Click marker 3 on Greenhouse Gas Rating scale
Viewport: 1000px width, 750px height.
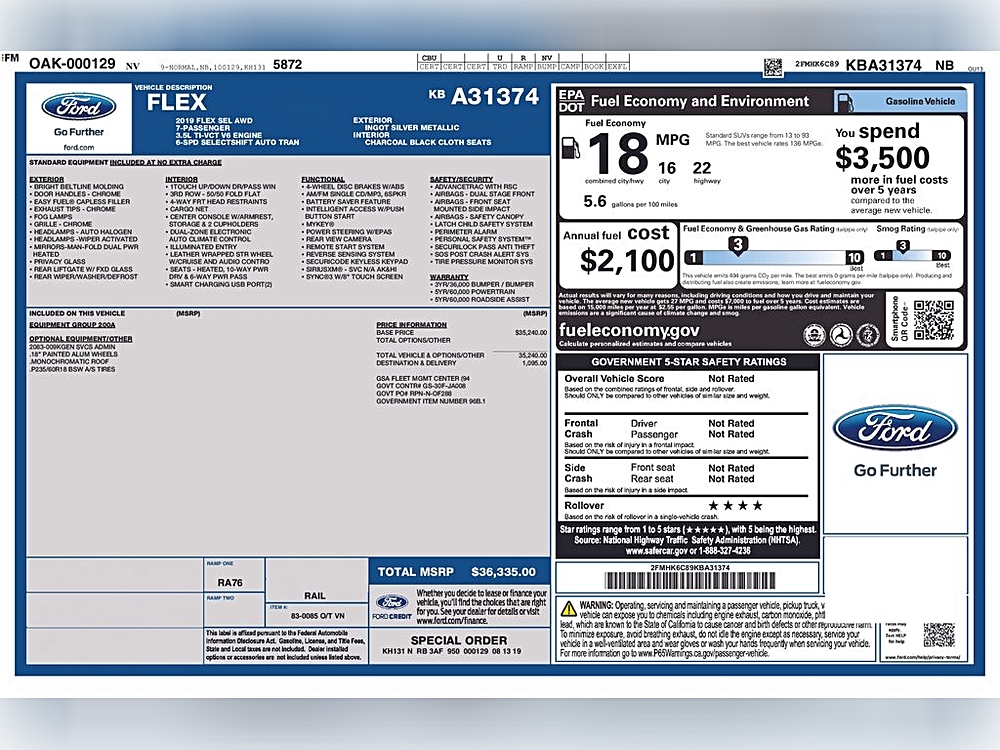tap(738, 245)
